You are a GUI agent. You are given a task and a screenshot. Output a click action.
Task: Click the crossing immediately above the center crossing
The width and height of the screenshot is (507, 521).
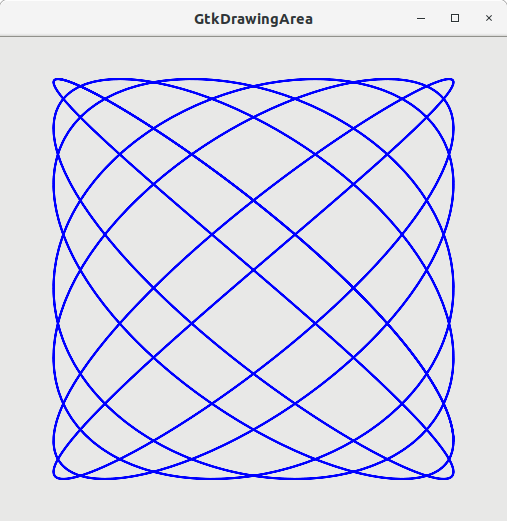click(254, 201)
